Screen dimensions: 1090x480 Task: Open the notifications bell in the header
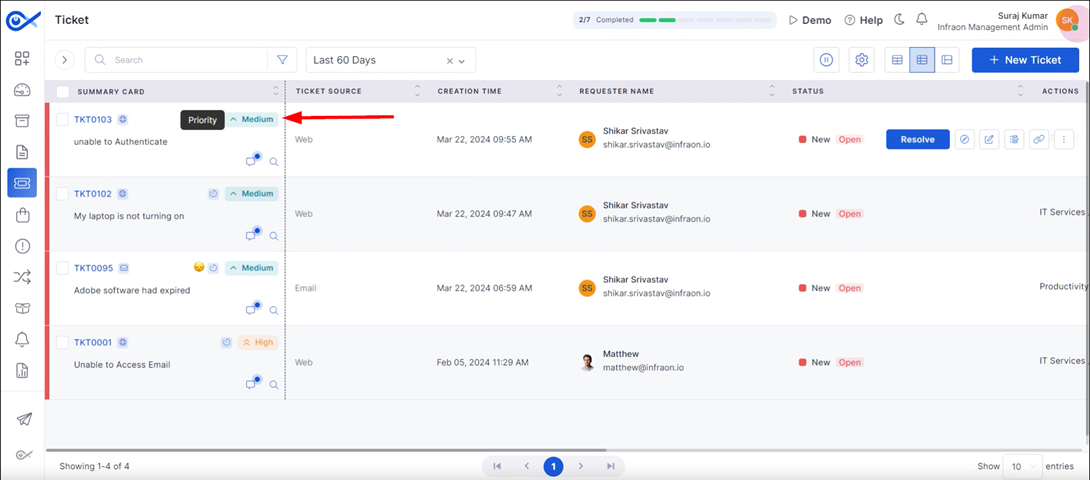click(x=921, y=20)
